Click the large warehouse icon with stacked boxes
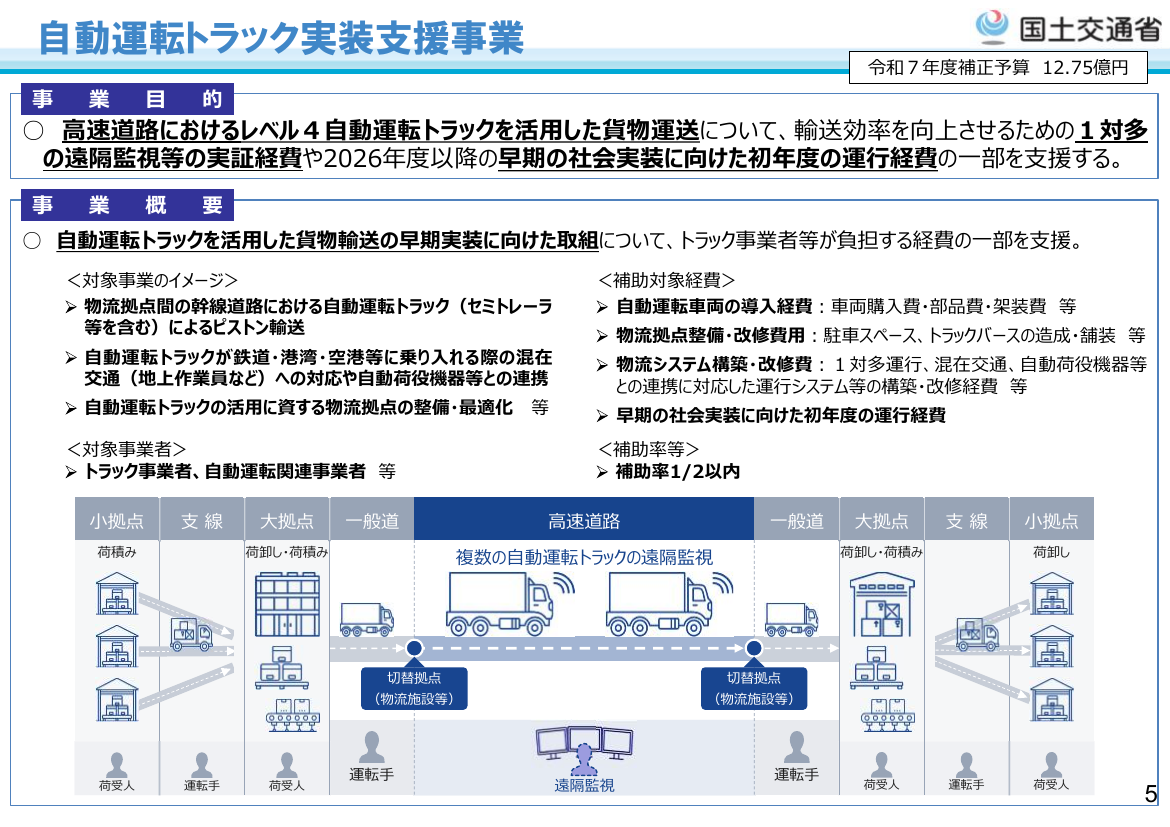This screenshot has width=1170, height=827. 882,604
